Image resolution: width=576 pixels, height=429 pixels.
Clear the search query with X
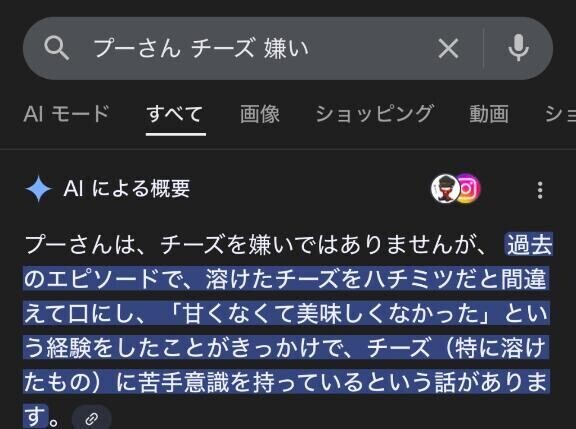pyautogui.click(x=448, y=48)
